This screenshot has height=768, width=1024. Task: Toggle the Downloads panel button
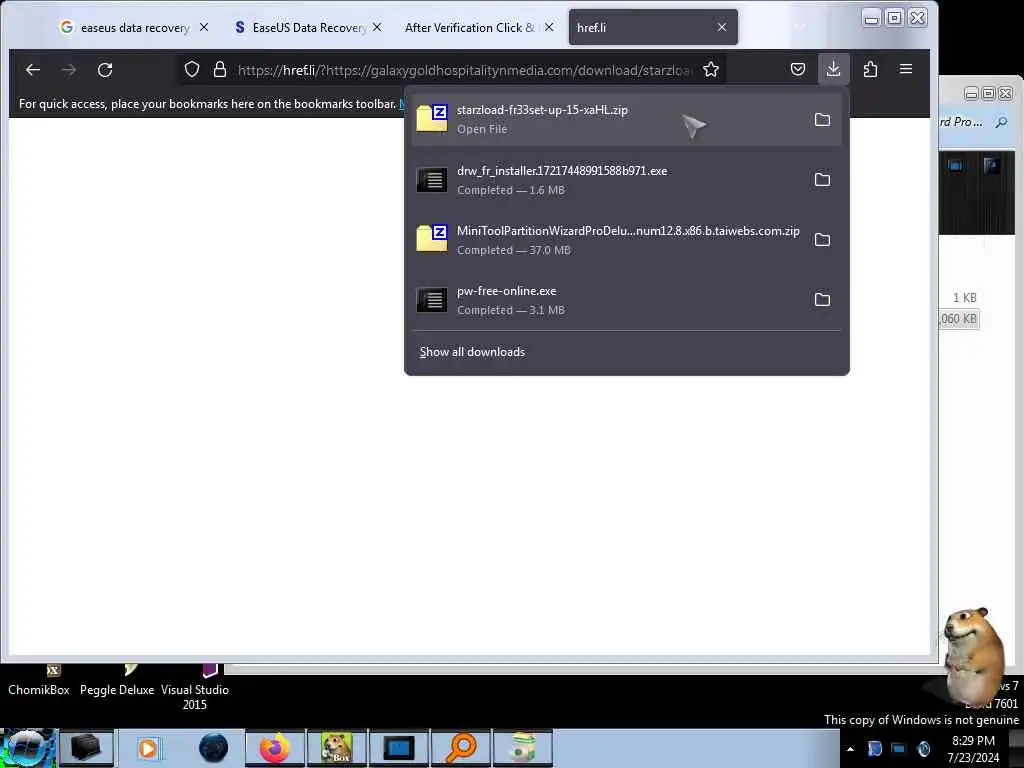(x=833, y=69)
